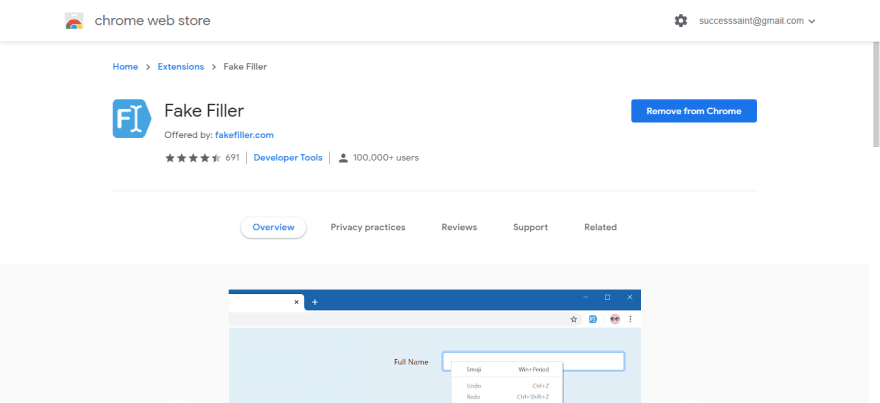Image resolution: width=880 pixels, height=403 pixels.
Task: Click the star rating icons
Action: click(192, 158)
